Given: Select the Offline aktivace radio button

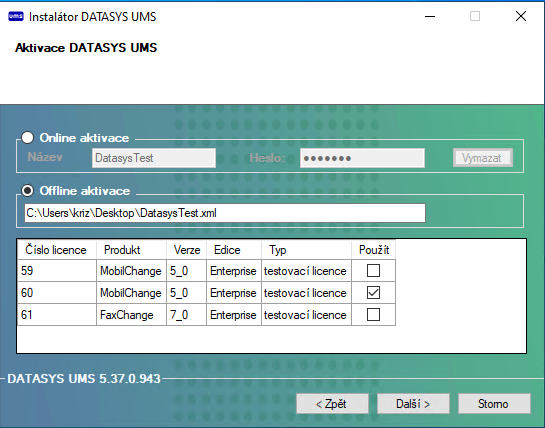Looking at the screenshot, I should point(27,191).
